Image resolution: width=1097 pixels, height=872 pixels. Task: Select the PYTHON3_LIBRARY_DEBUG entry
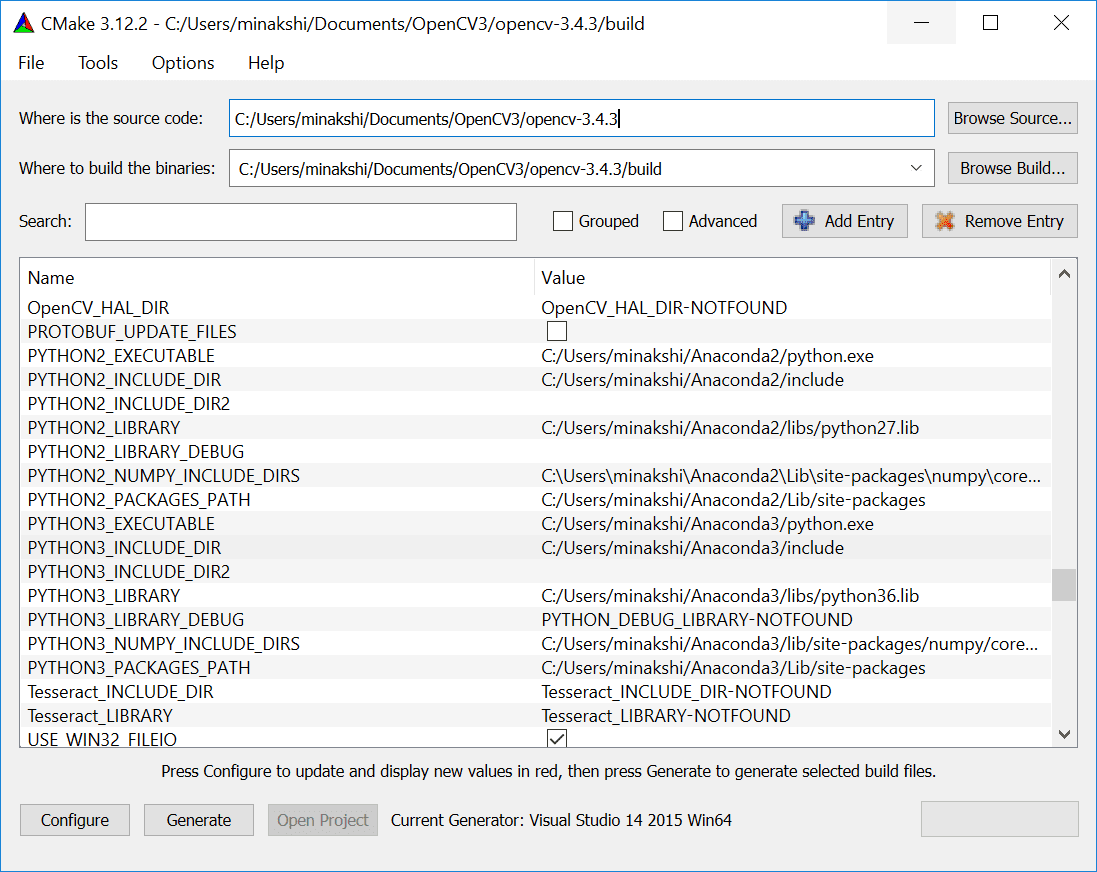(x=136, y=620)
